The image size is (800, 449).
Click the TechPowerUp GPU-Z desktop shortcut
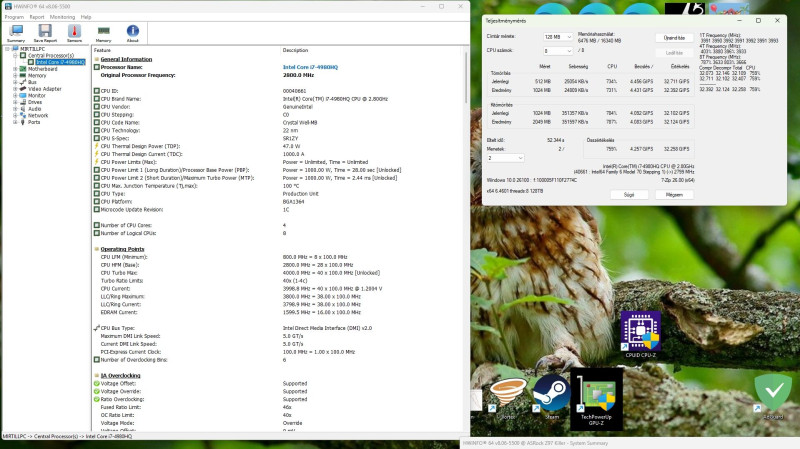click(596, 398)
